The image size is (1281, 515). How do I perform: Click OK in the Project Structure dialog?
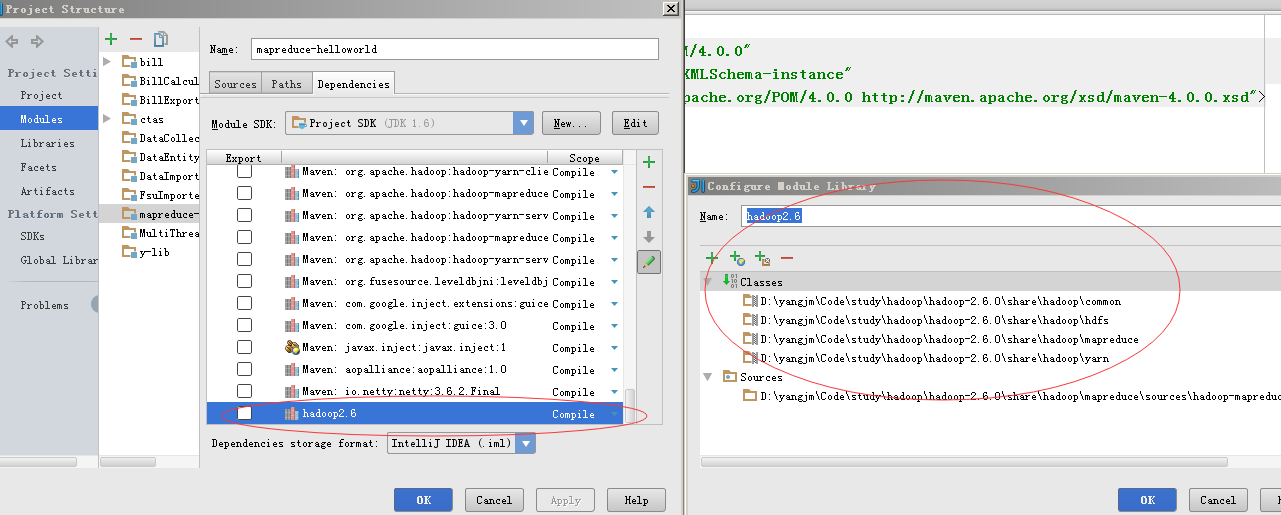coord(423,500)
